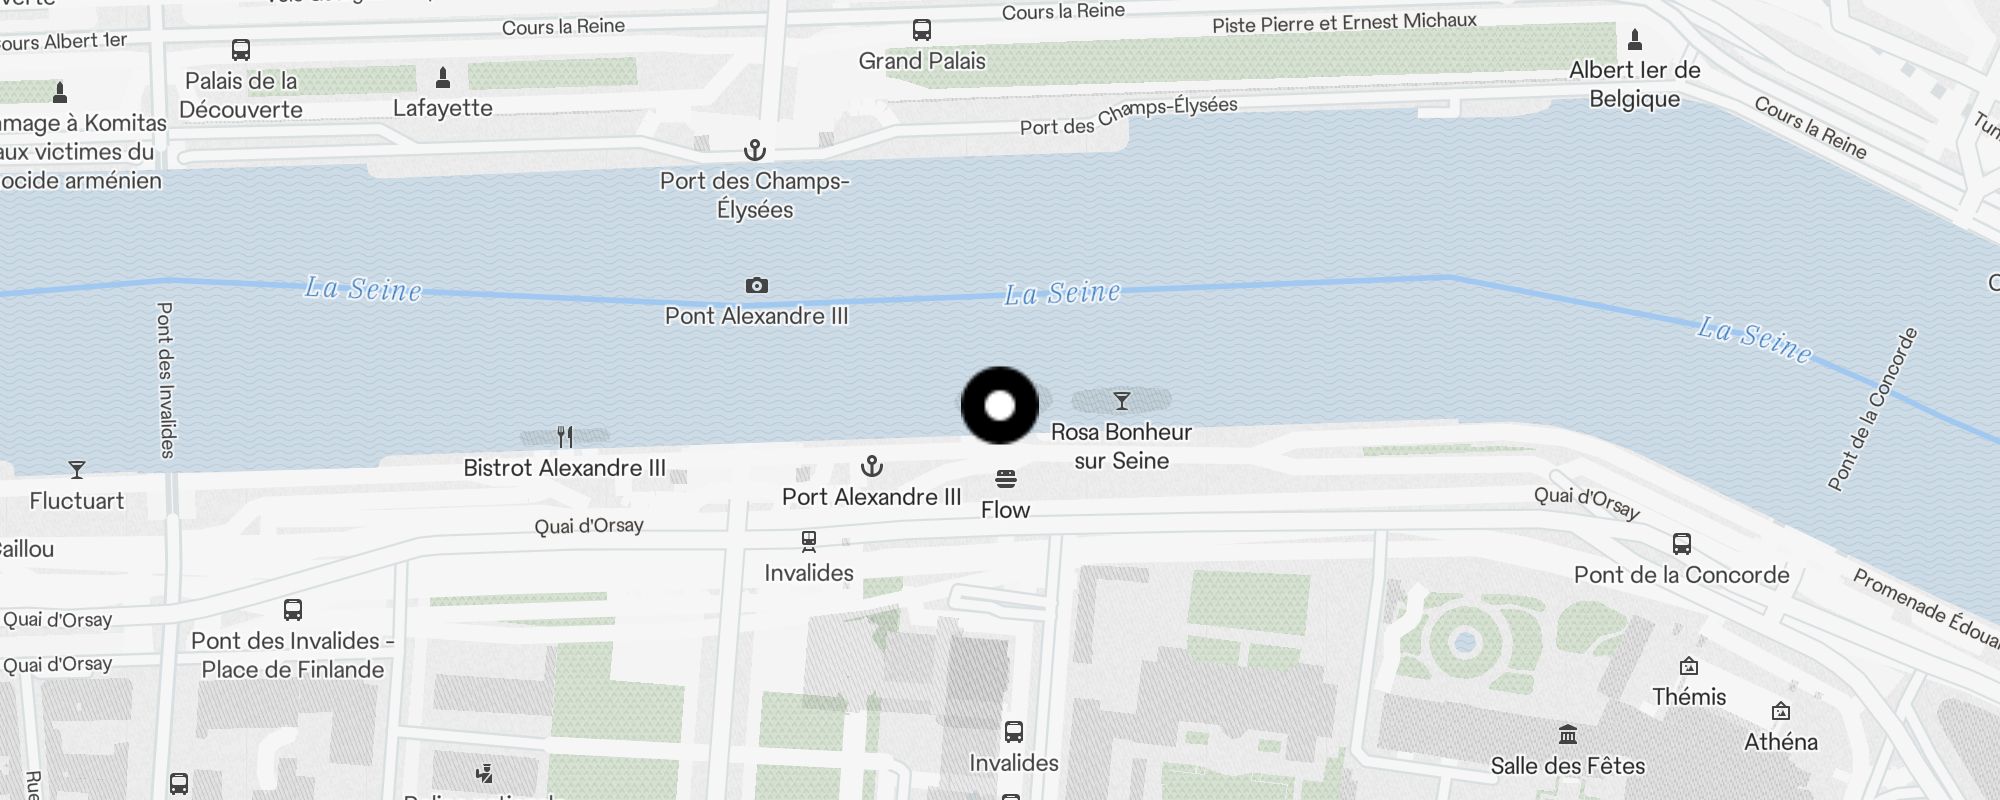
Task: Click the Lafayette monument icon
Action: coord(443,77)
